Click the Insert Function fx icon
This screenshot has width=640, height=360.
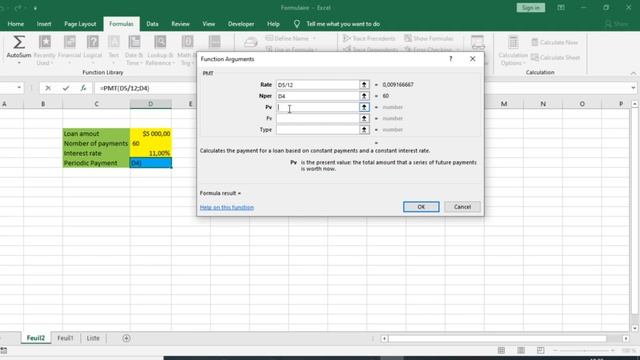pyautogui.click(x=83, y=88)
